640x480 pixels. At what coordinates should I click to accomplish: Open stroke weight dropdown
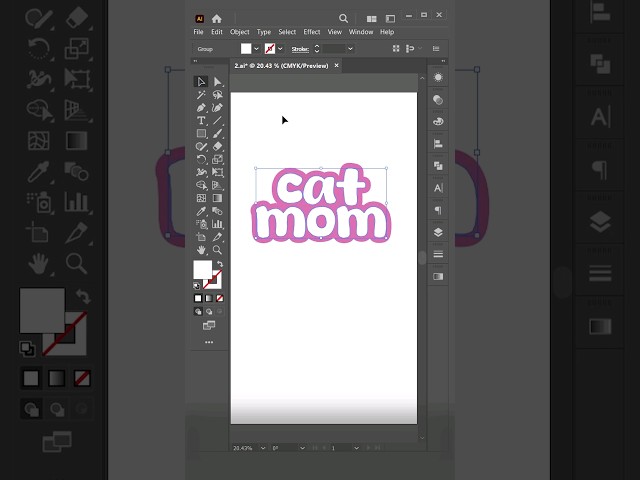click(x=350, y=49)
